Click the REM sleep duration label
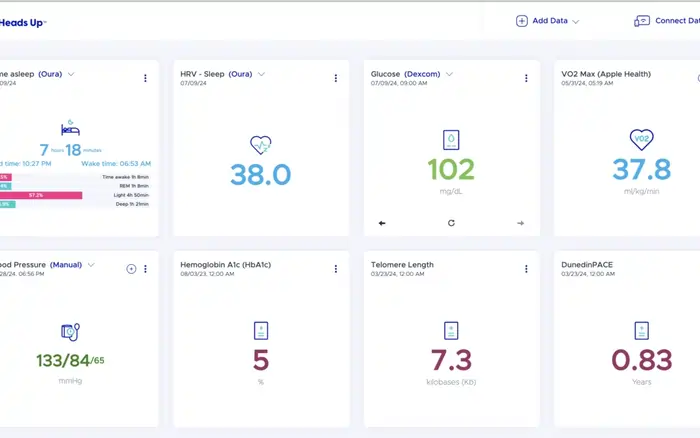The image size is (700, 438). coord(134,186)
